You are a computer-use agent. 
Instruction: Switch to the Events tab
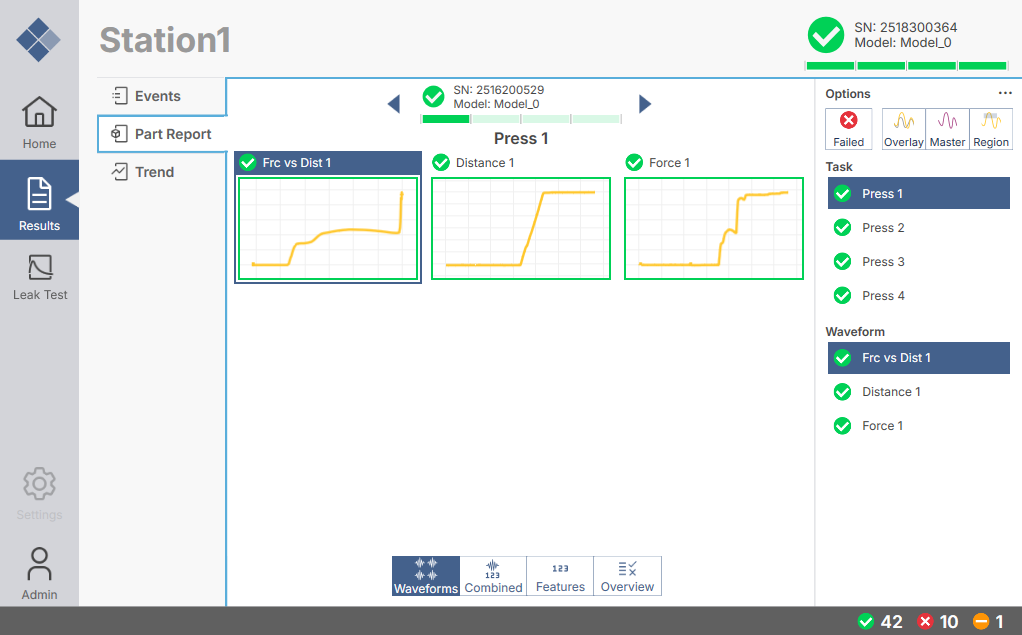(162, 96)
